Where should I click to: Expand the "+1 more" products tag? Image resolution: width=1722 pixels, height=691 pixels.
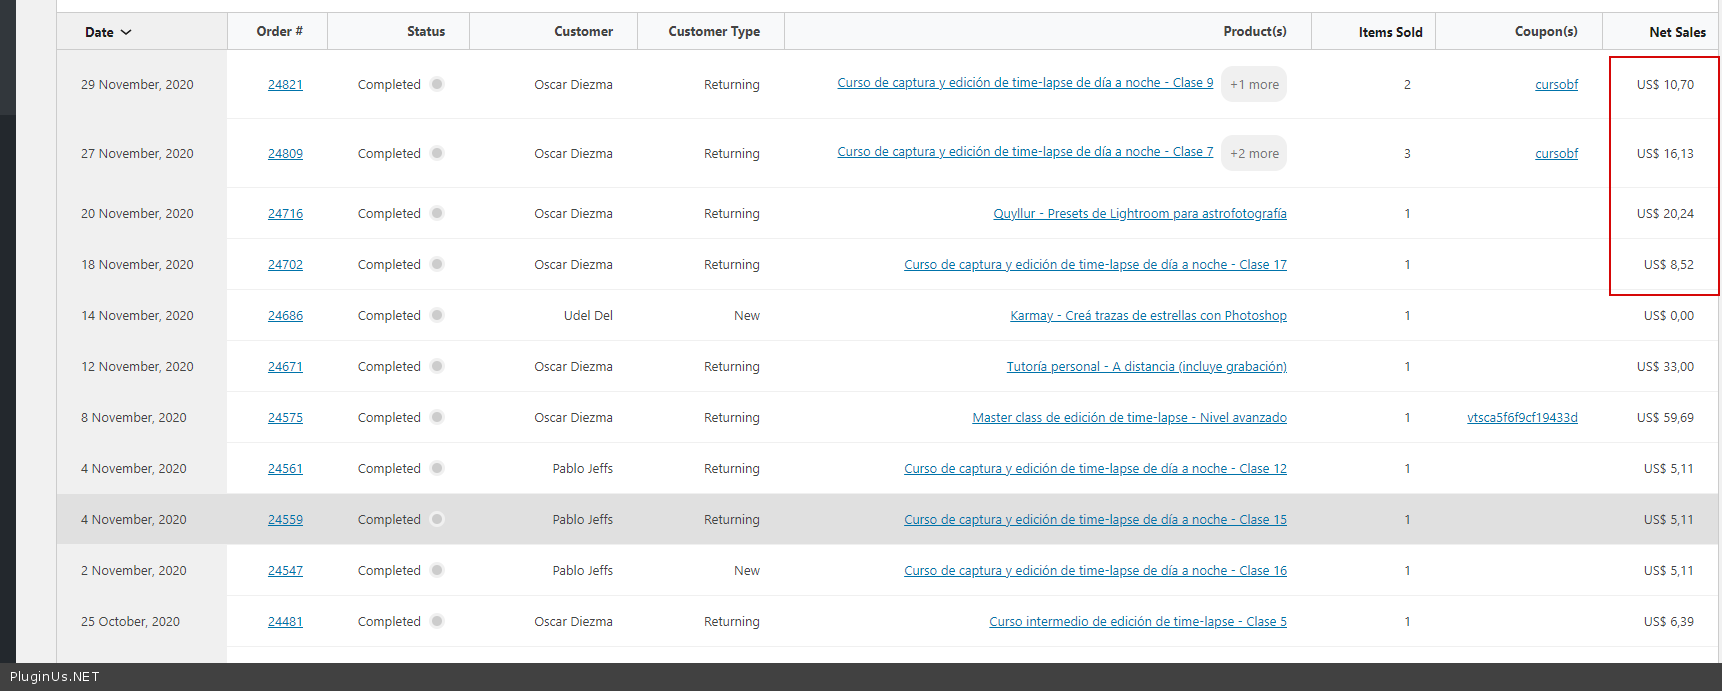point(1254,84)
